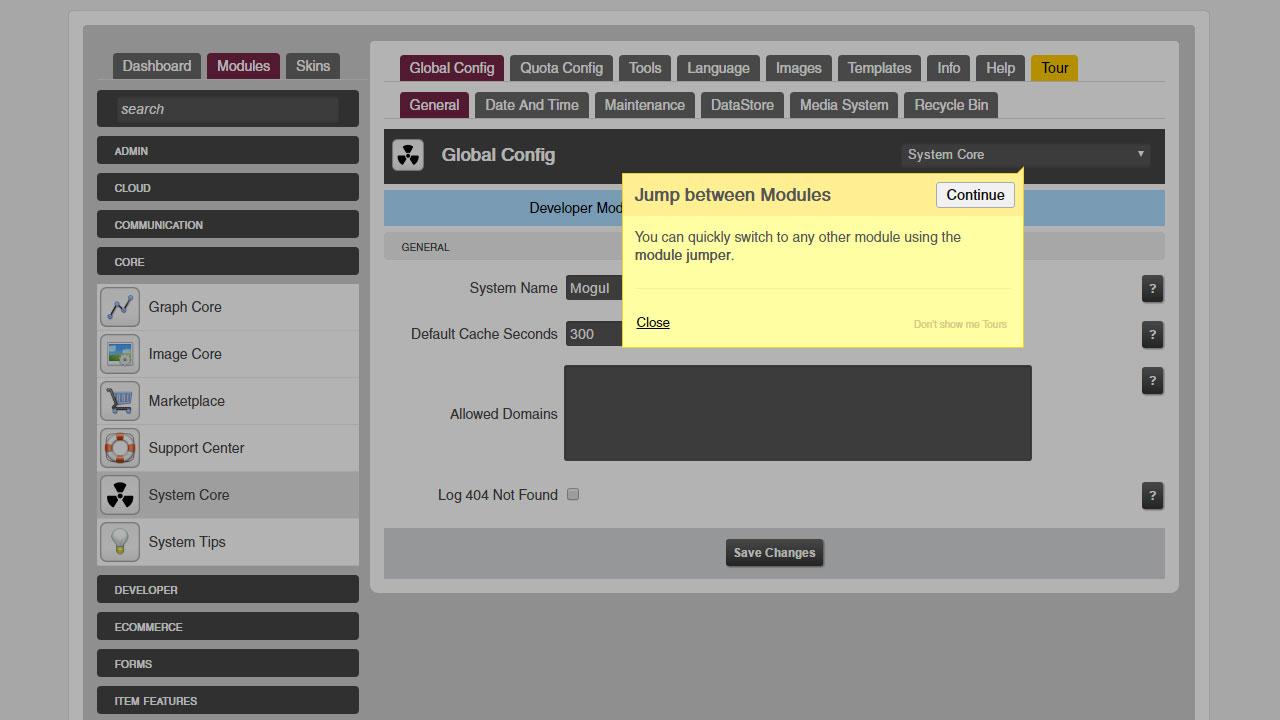Collapse the CORE module category

[227, 262]
